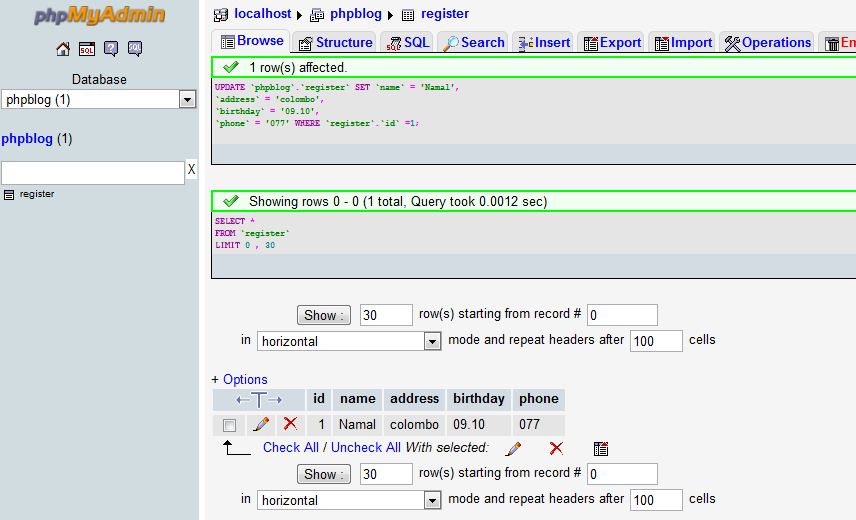This screenshot has width=856, height=520.
Task: Click the server icon in breadcrumb
Action: 221,15
